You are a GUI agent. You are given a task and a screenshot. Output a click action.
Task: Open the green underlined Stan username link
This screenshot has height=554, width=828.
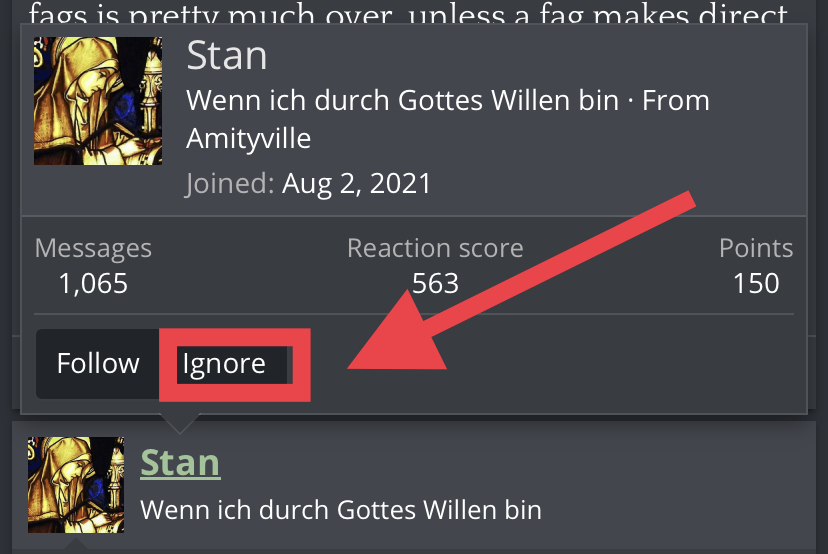coord(180,463)
